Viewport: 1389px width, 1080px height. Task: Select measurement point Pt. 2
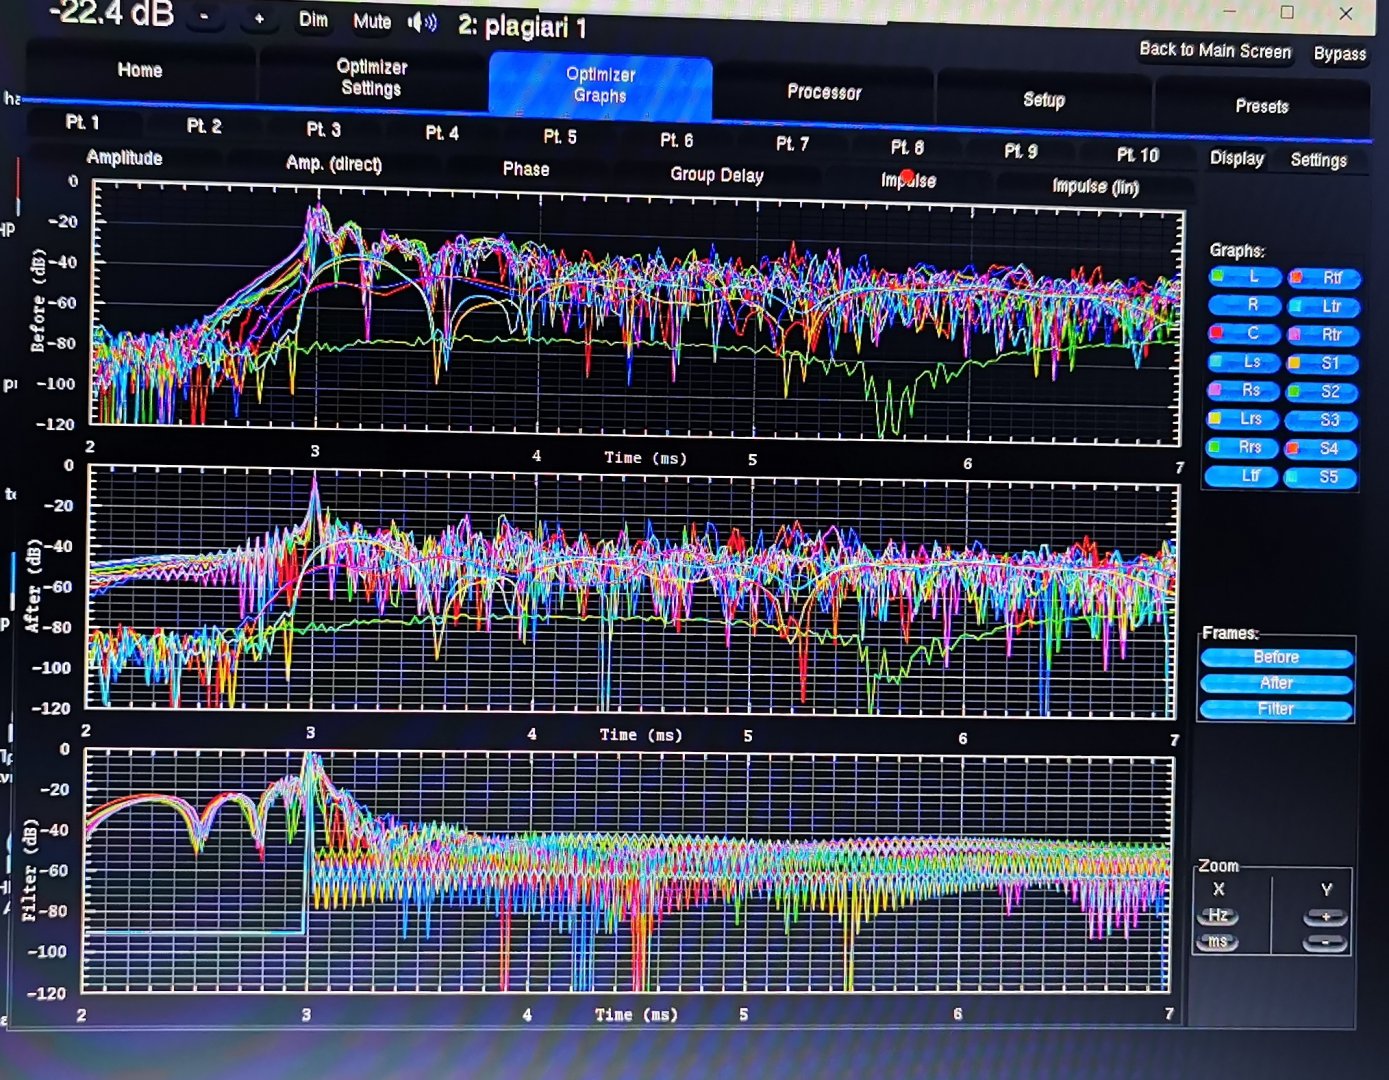[x=203, y=126]
